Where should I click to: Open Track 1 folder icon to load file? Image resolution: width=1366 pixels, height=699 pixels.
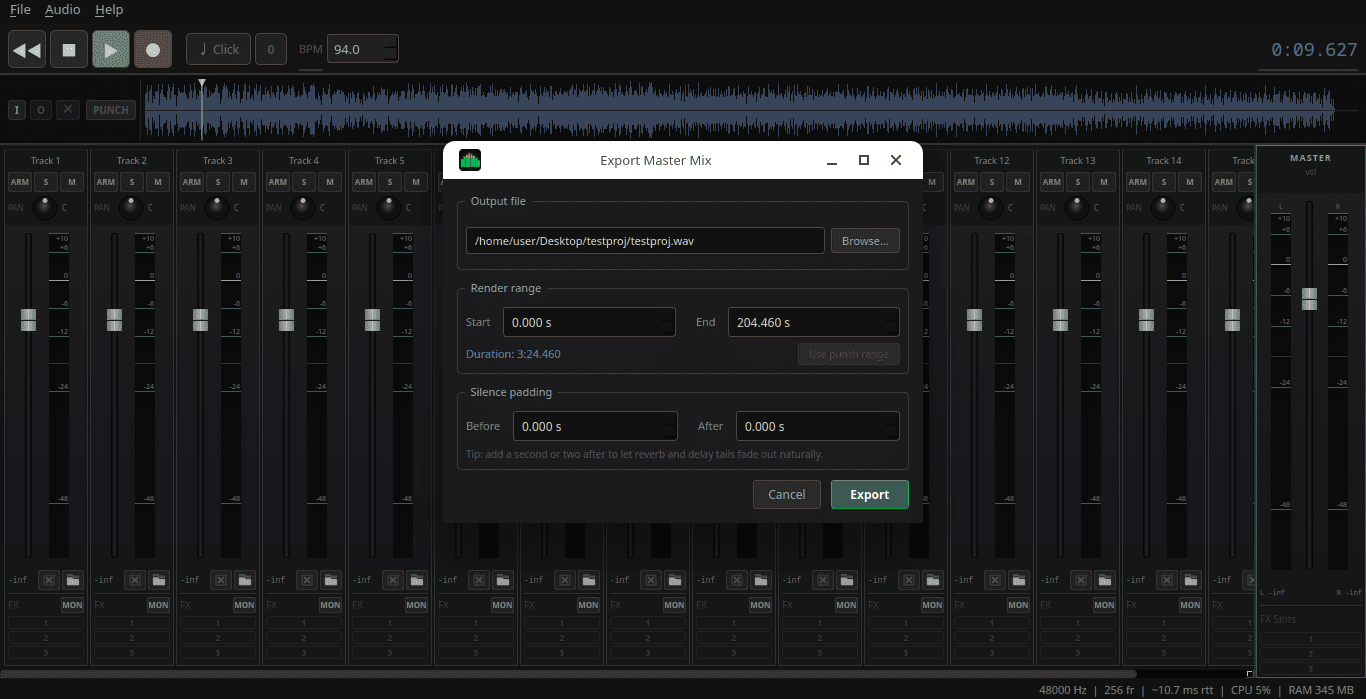coord(73,580)
